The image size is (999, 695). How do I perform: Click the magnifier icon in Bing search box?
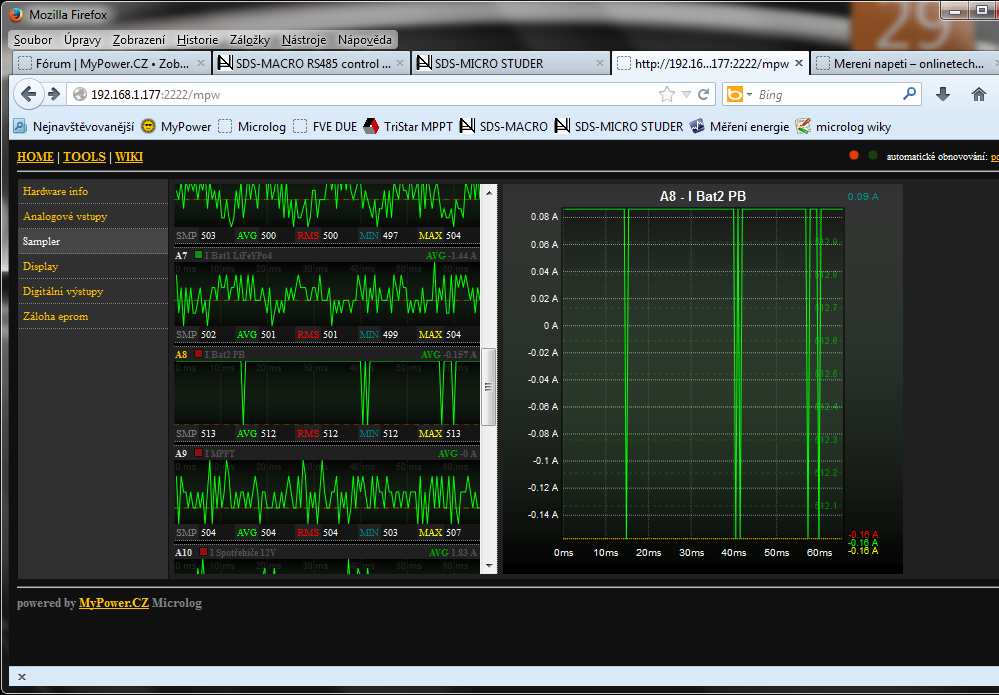click(909, 94)
